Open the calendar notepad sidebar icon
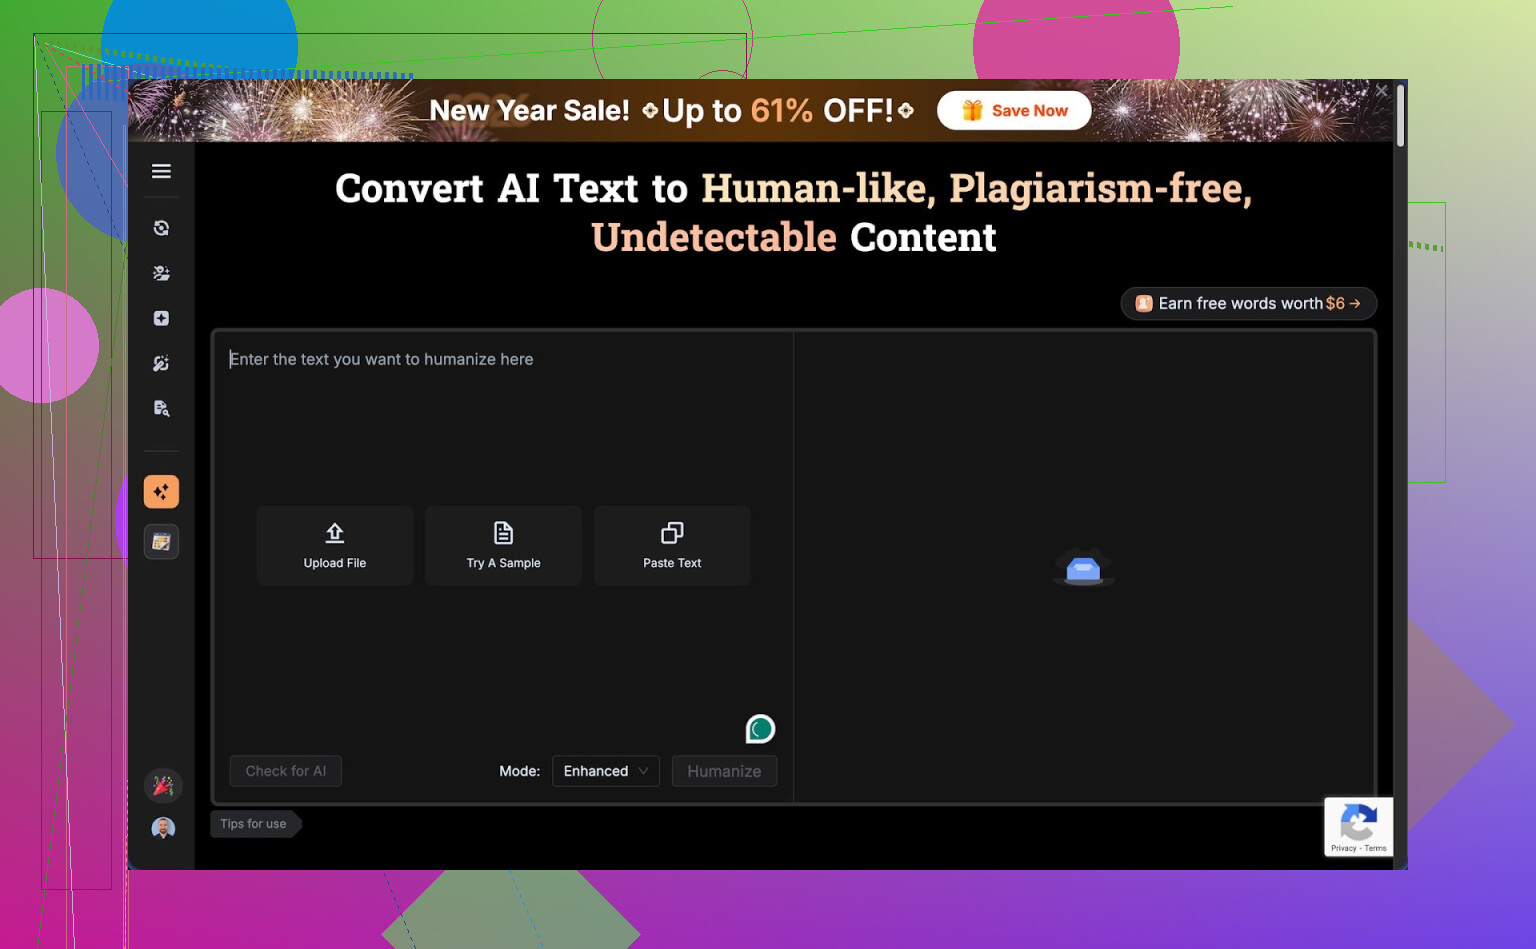 161,542
